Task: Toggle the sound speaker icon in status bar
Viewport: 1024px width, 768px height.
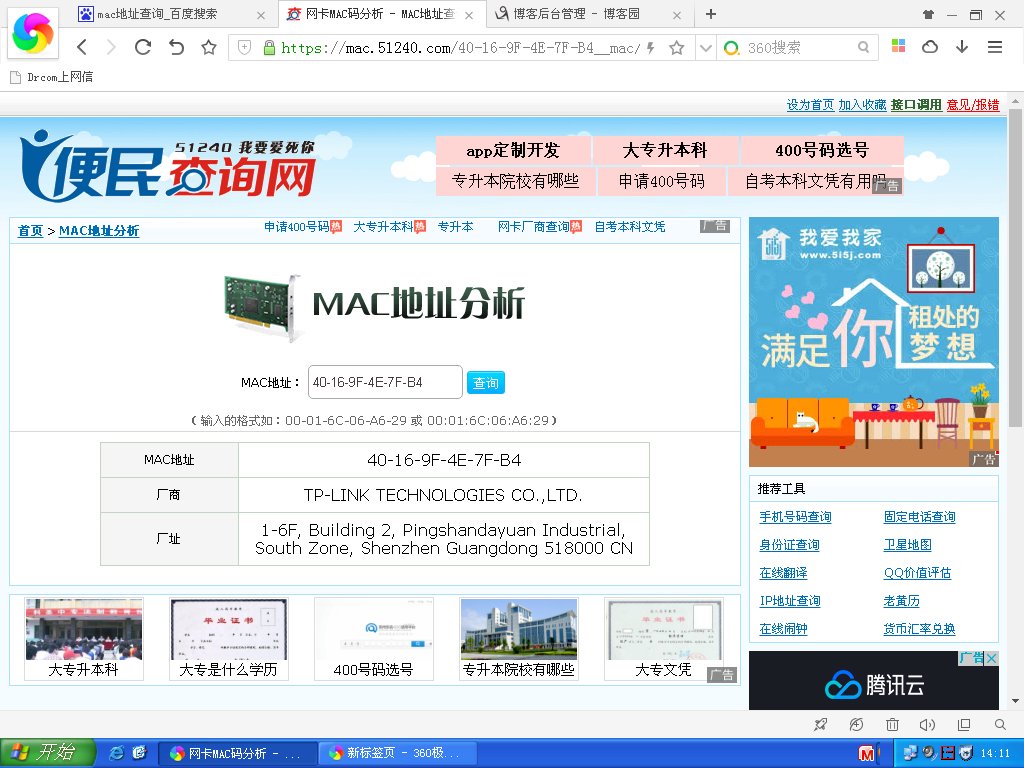Action: (x=927, y=724)
